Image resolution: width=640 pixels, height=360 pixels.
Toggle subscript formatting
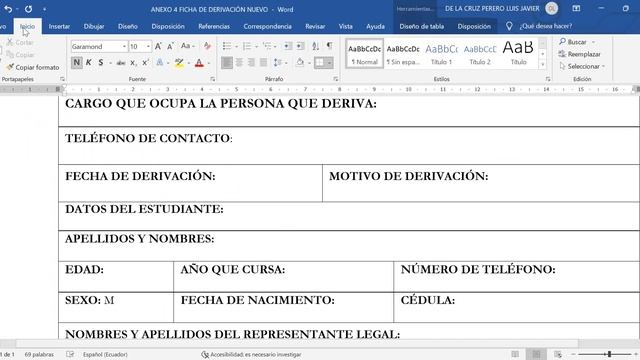133,63
